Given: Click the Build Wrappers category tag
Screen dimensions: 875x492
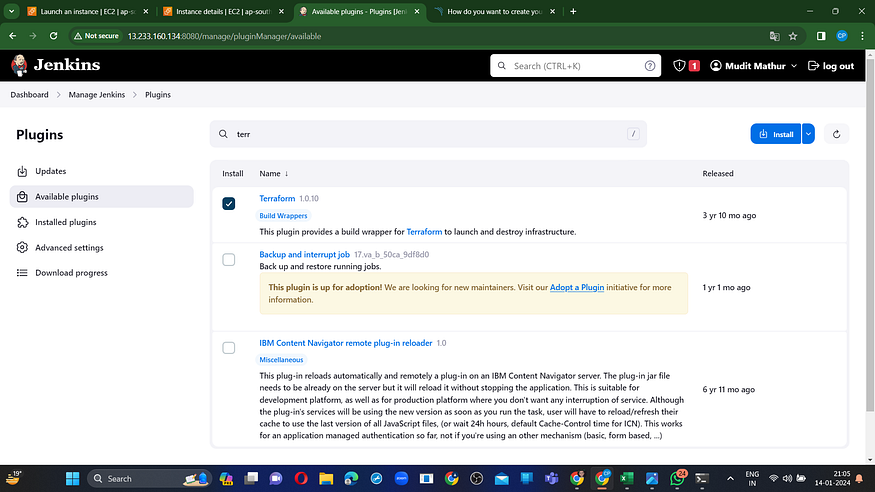Looking at the screenshot, I should [x=283, y=215].
